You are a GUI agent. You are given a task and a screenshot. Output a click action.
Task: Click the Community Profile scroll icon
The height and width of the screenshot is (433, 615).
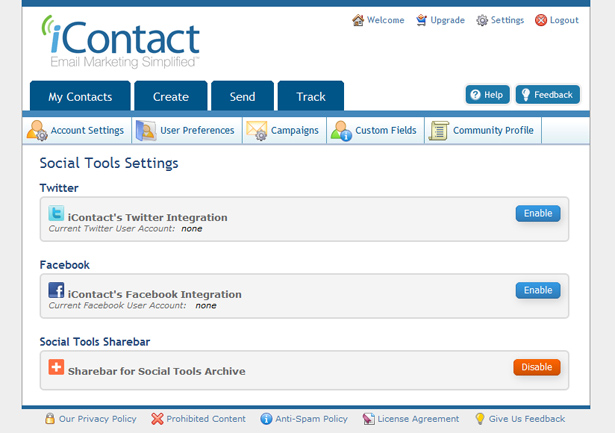(x=439, y=131)
